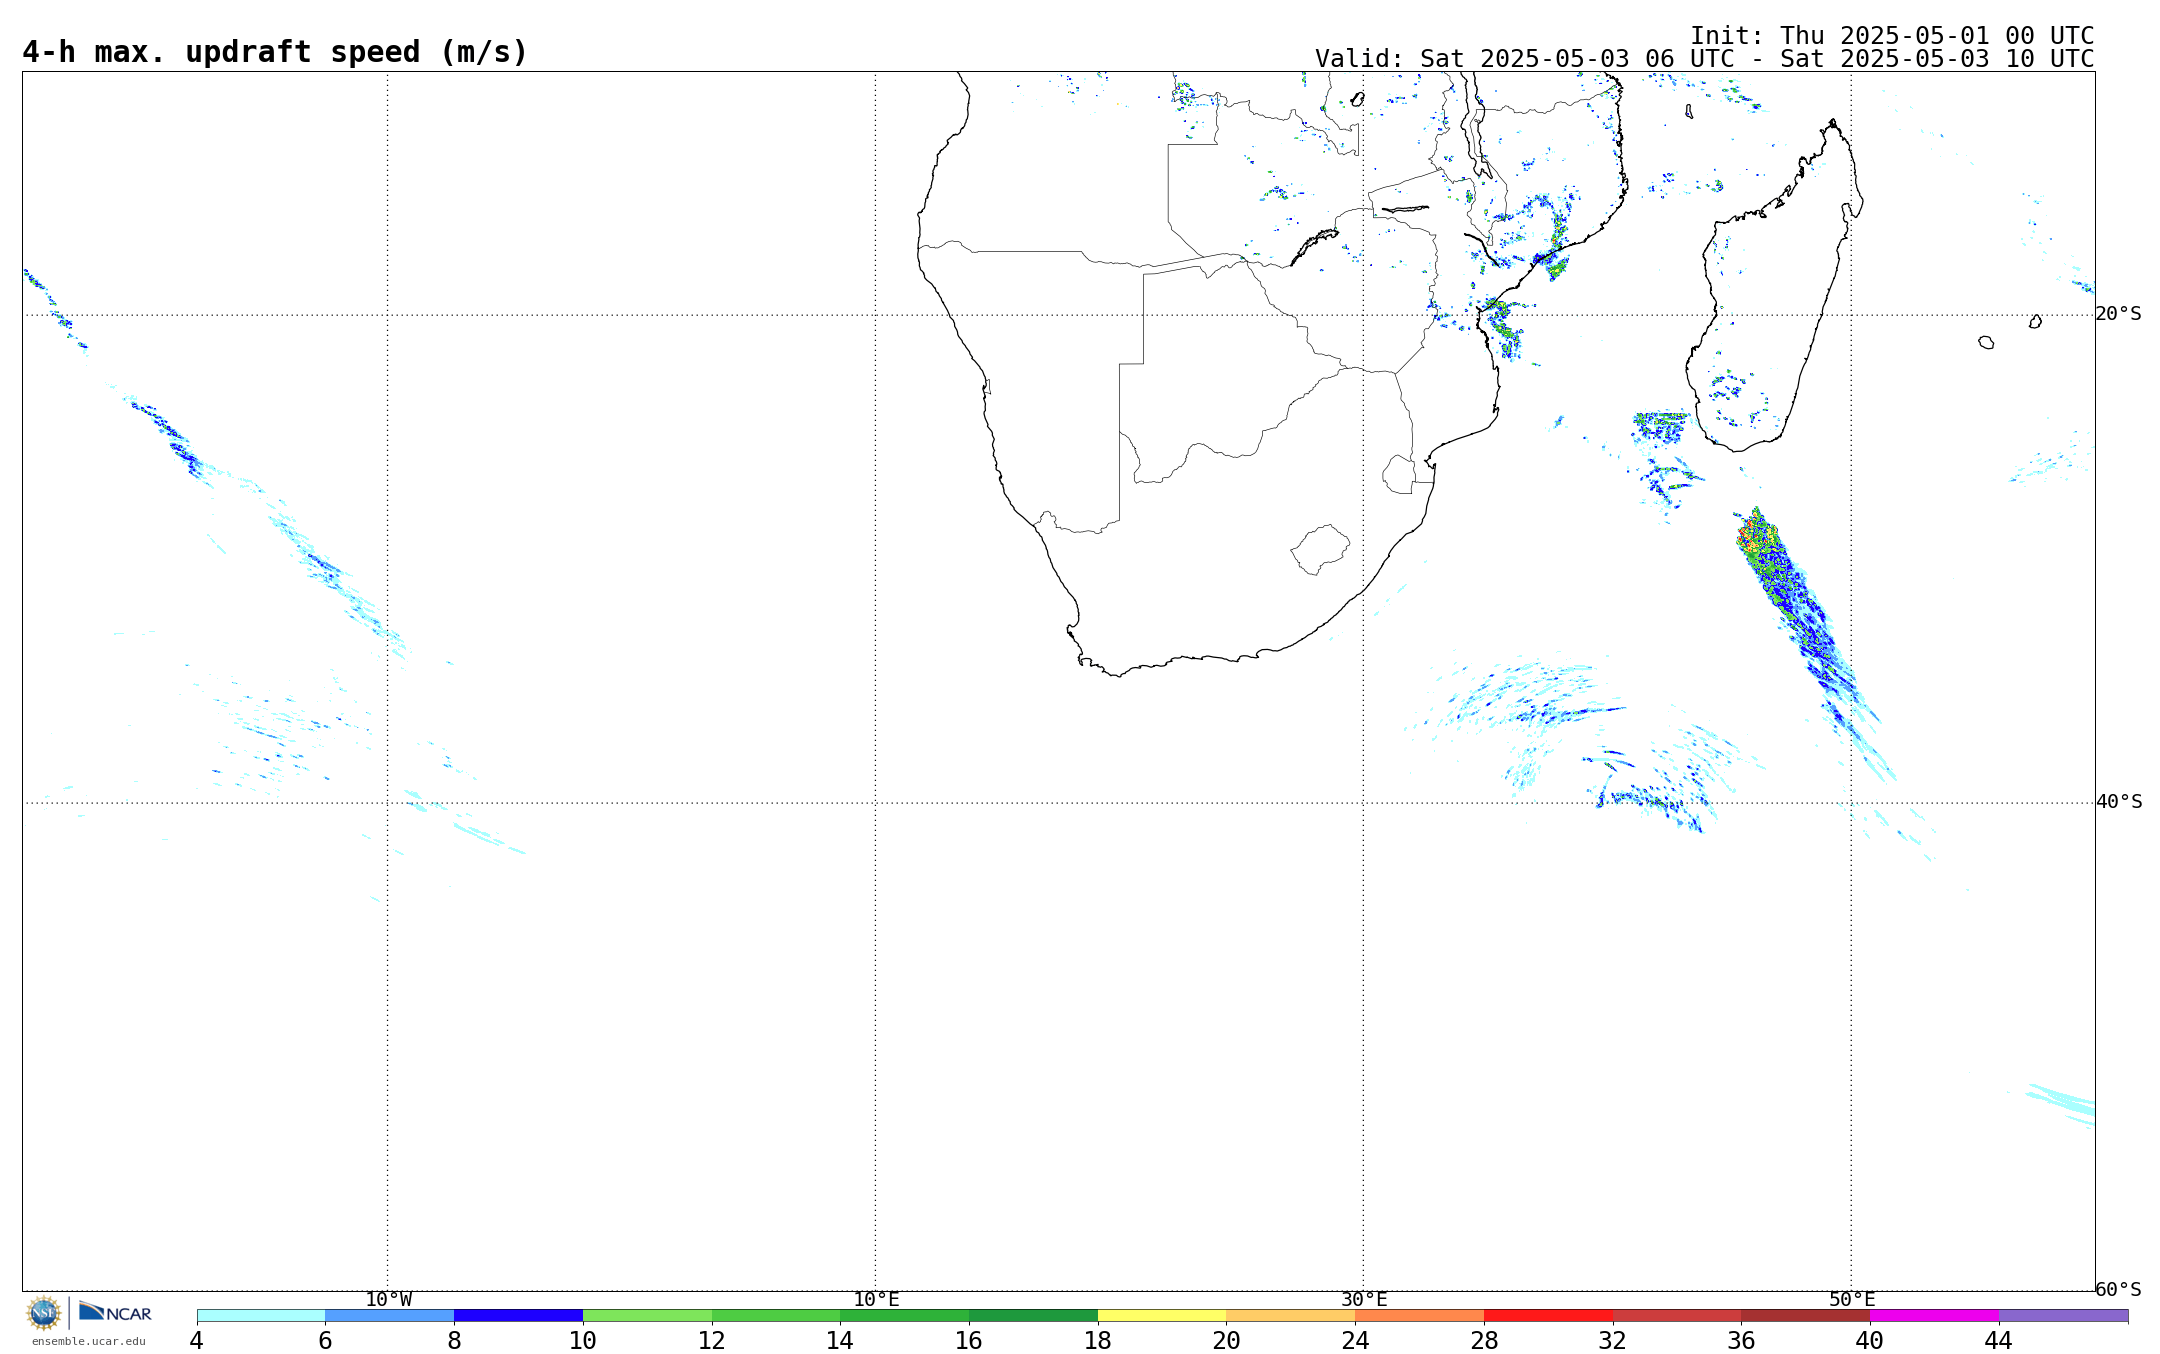Click the 'Init: Thu 2025-05-01 00 UTC' text
The height and width of the screenshot is (1354, 2160).
(1892, 36)
